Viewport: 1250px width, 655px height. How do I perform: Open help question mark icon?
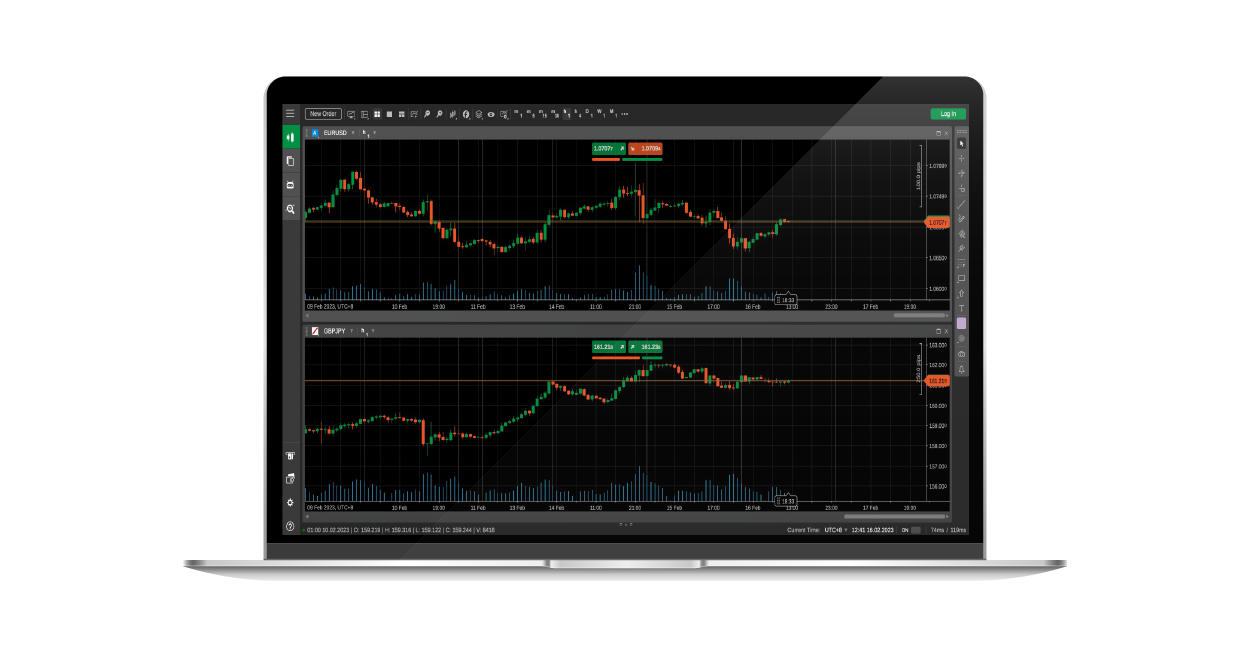[290, 526]
